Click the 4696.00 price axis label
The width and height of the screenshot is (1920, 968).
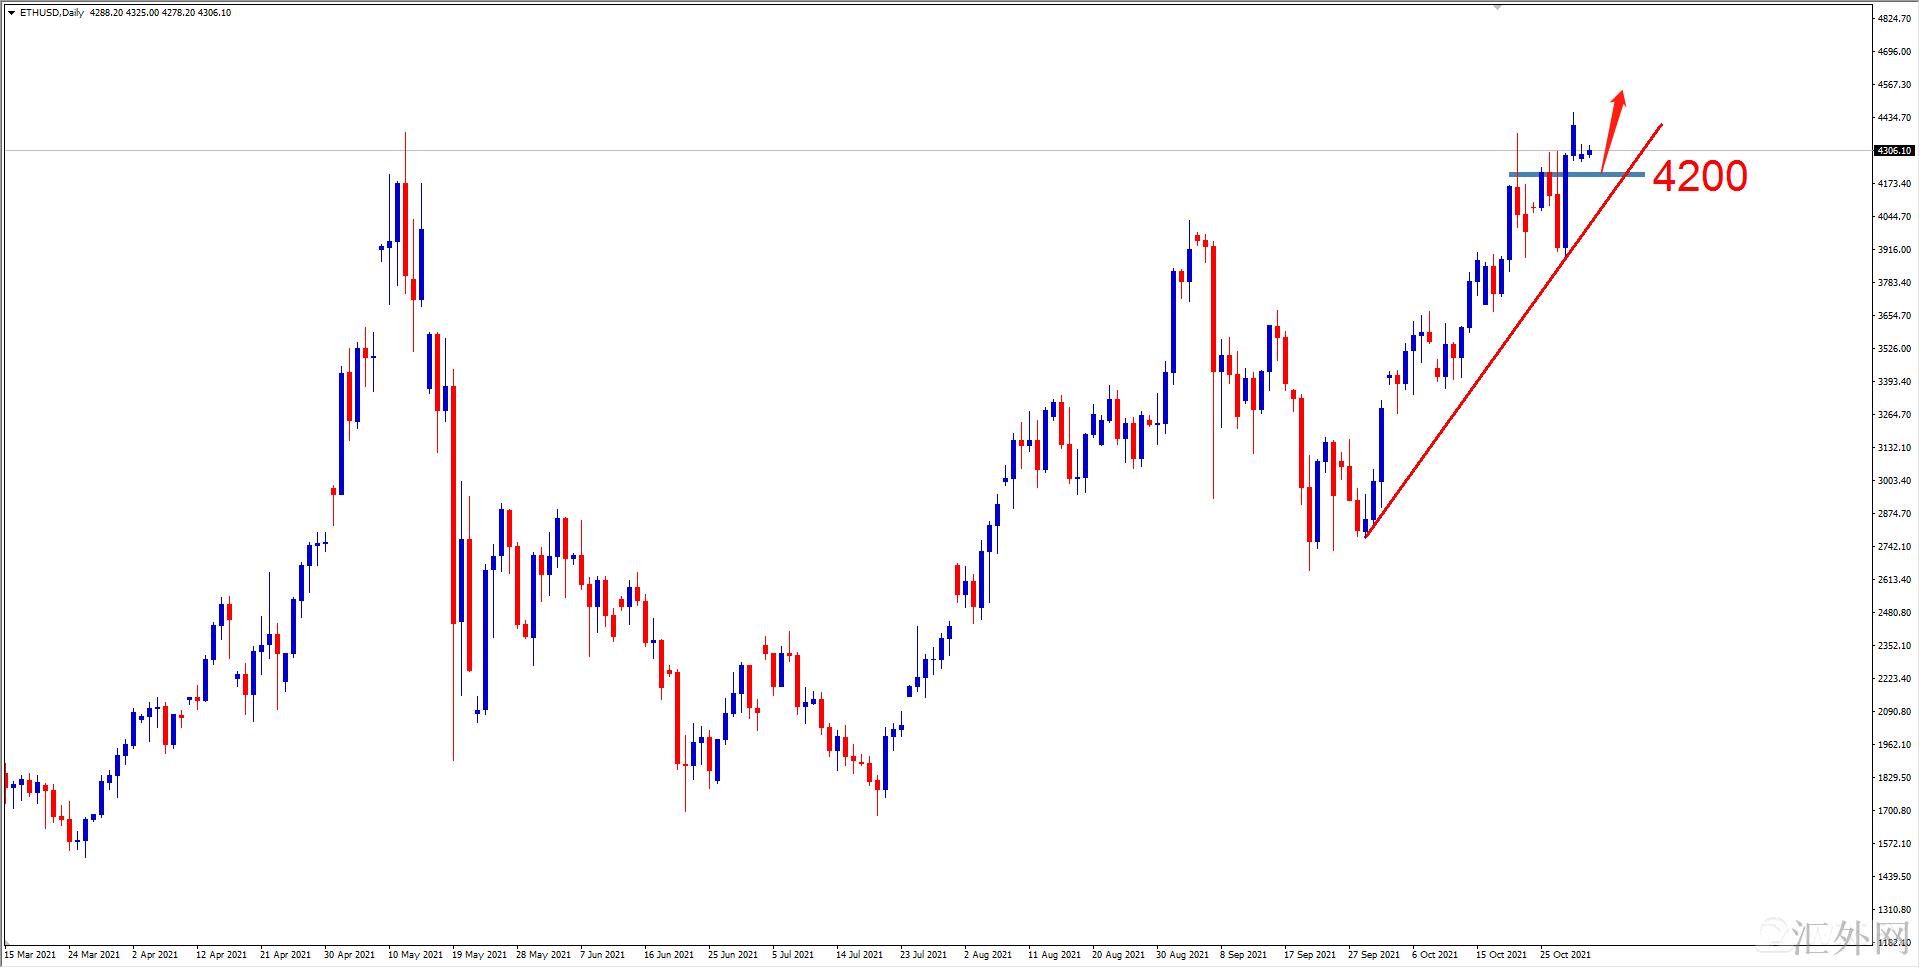1894,52
